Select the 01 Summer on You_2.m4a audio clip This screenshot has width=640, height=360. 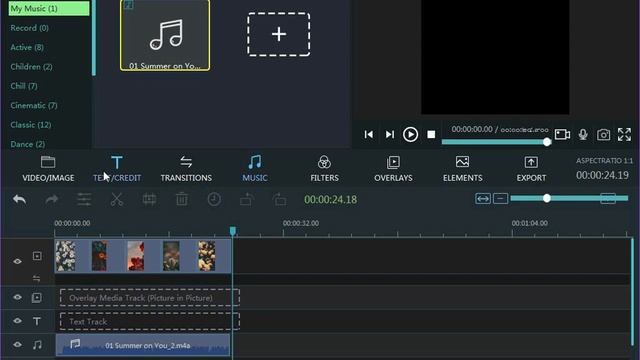[x=143, y=345]
